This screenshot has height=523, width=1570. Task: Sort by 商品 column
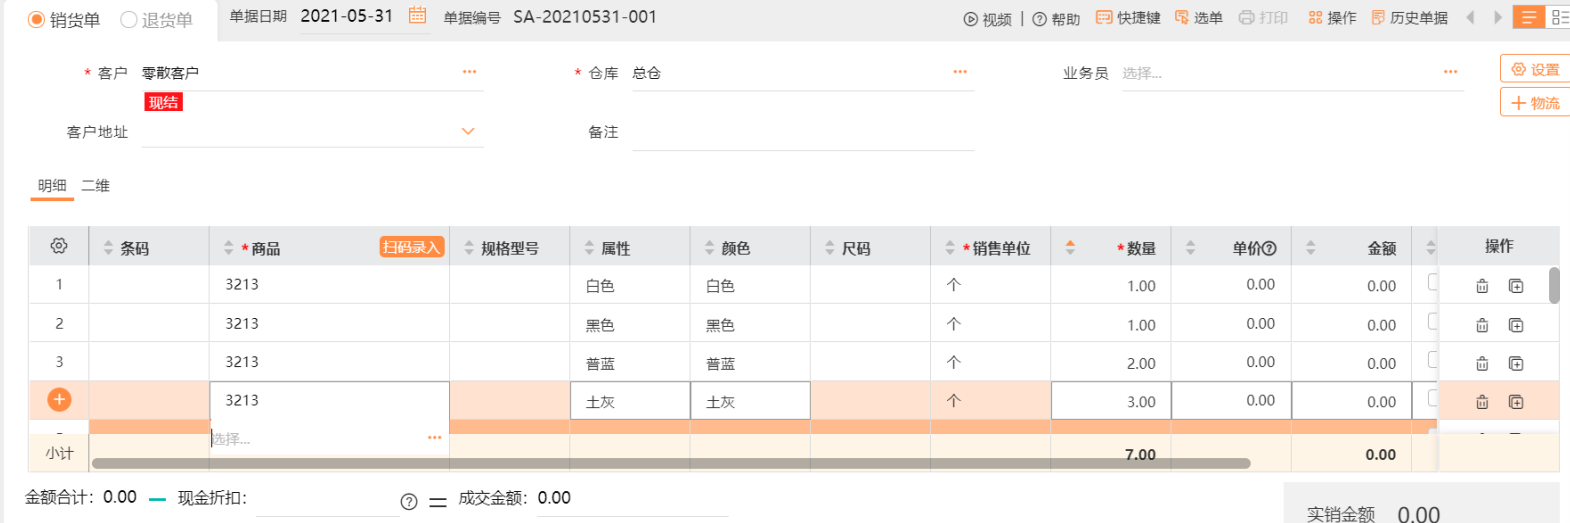click(229, 248)
